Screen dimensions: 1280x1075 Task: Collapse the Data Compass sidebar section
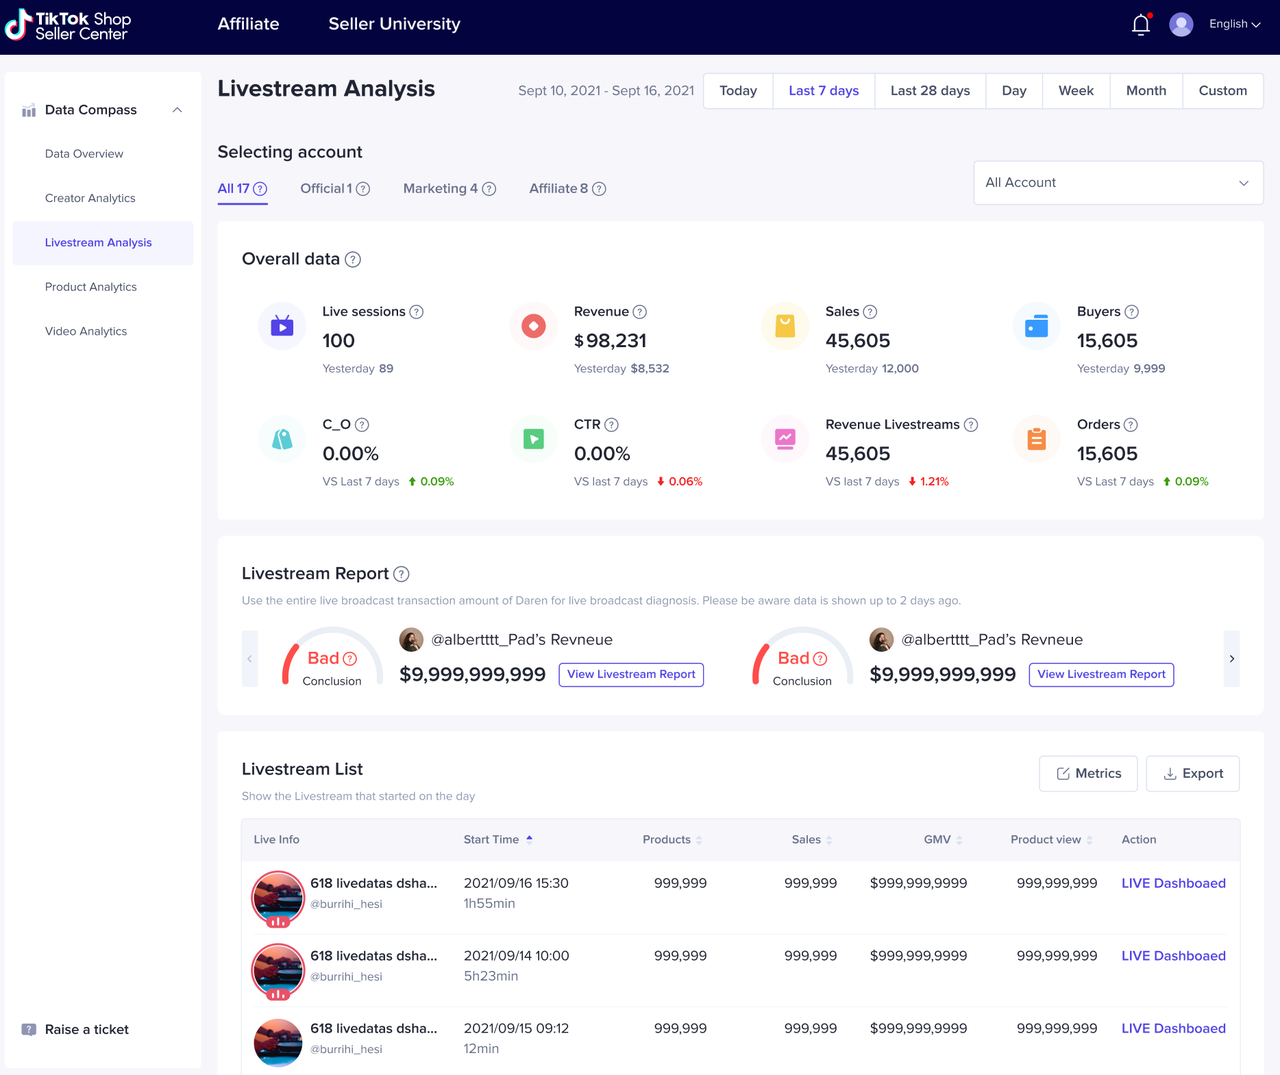(x=177, y=110)
